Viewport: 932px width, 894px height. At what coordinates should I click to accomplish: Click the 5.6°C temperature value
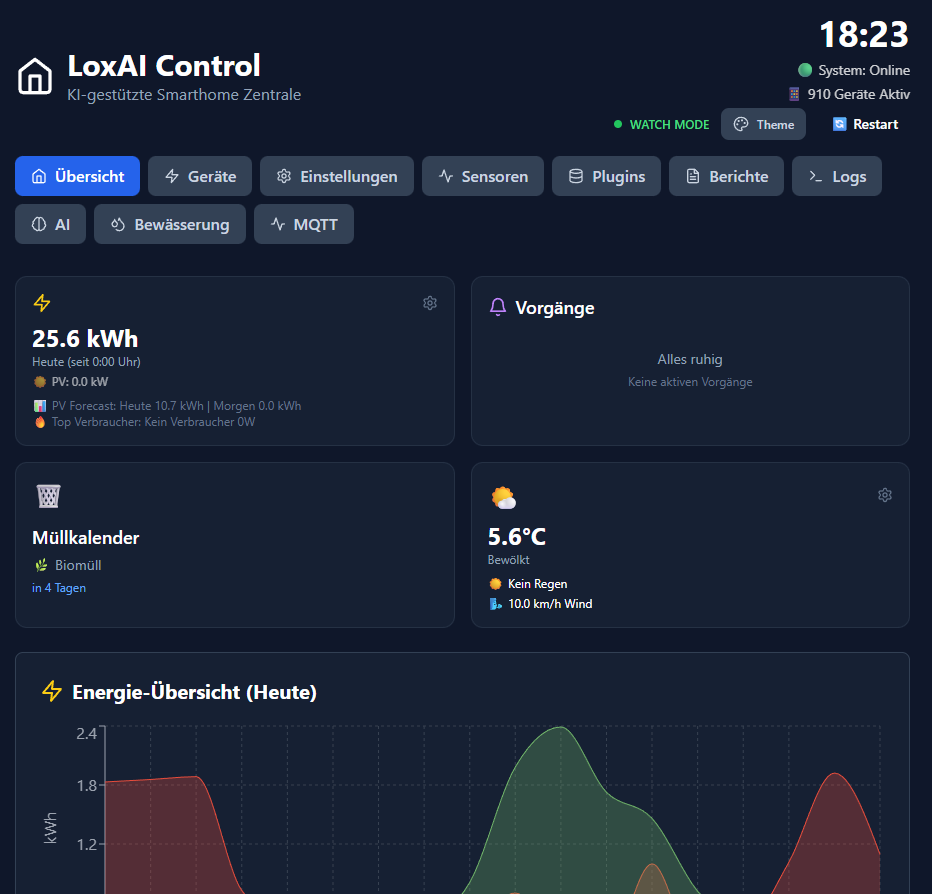517,537
